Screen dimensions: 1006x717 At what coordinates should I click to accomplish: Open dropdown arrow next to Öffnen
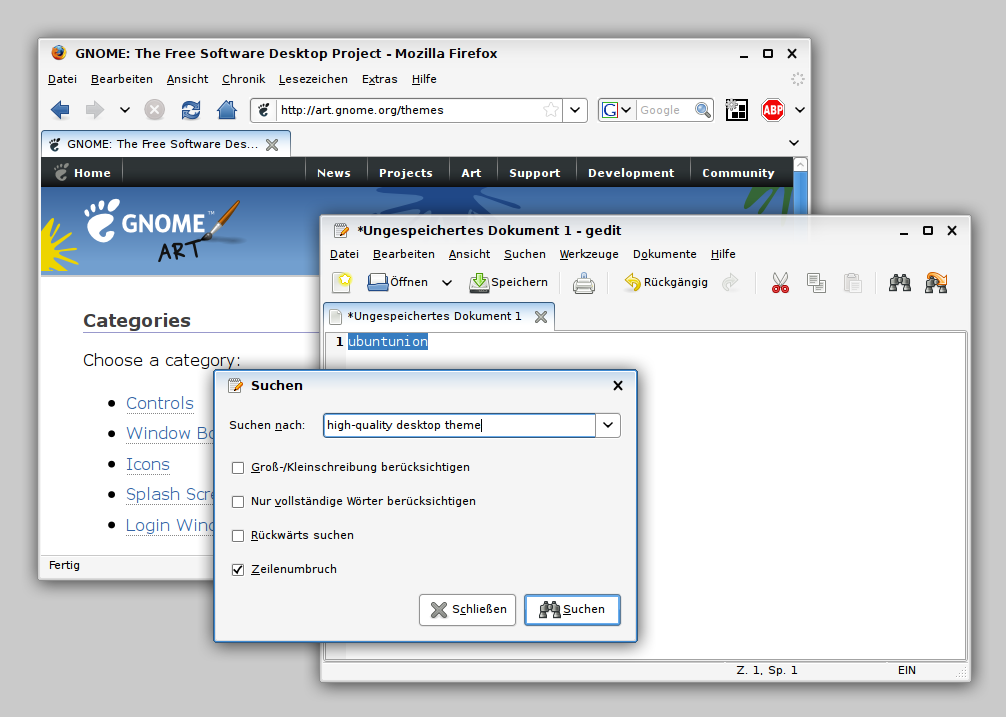click(x=447, y=283)
